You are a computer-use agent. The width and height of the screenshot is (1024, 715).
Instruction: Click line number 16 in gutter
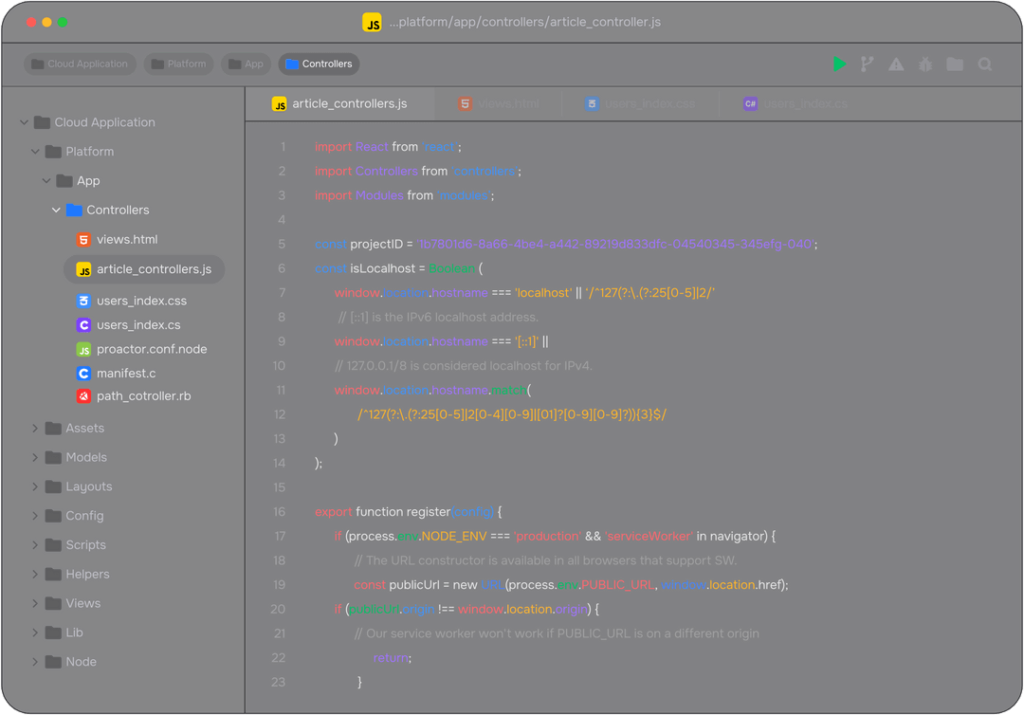click(280, 512)
